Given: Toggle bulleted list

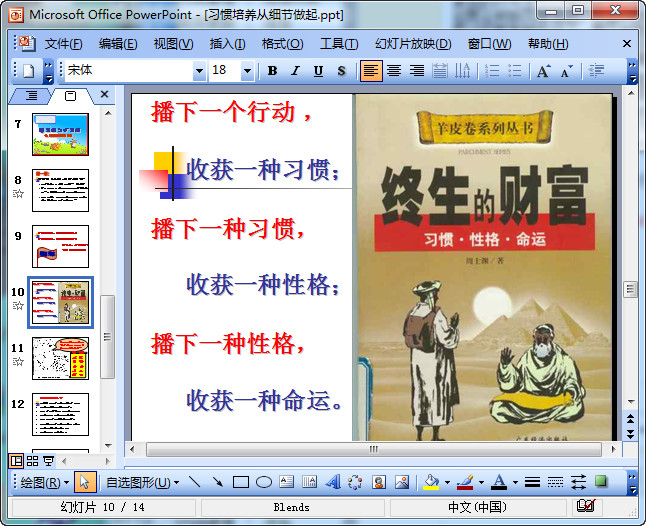Looking at the screenshot, I should (x=514, y=71).
